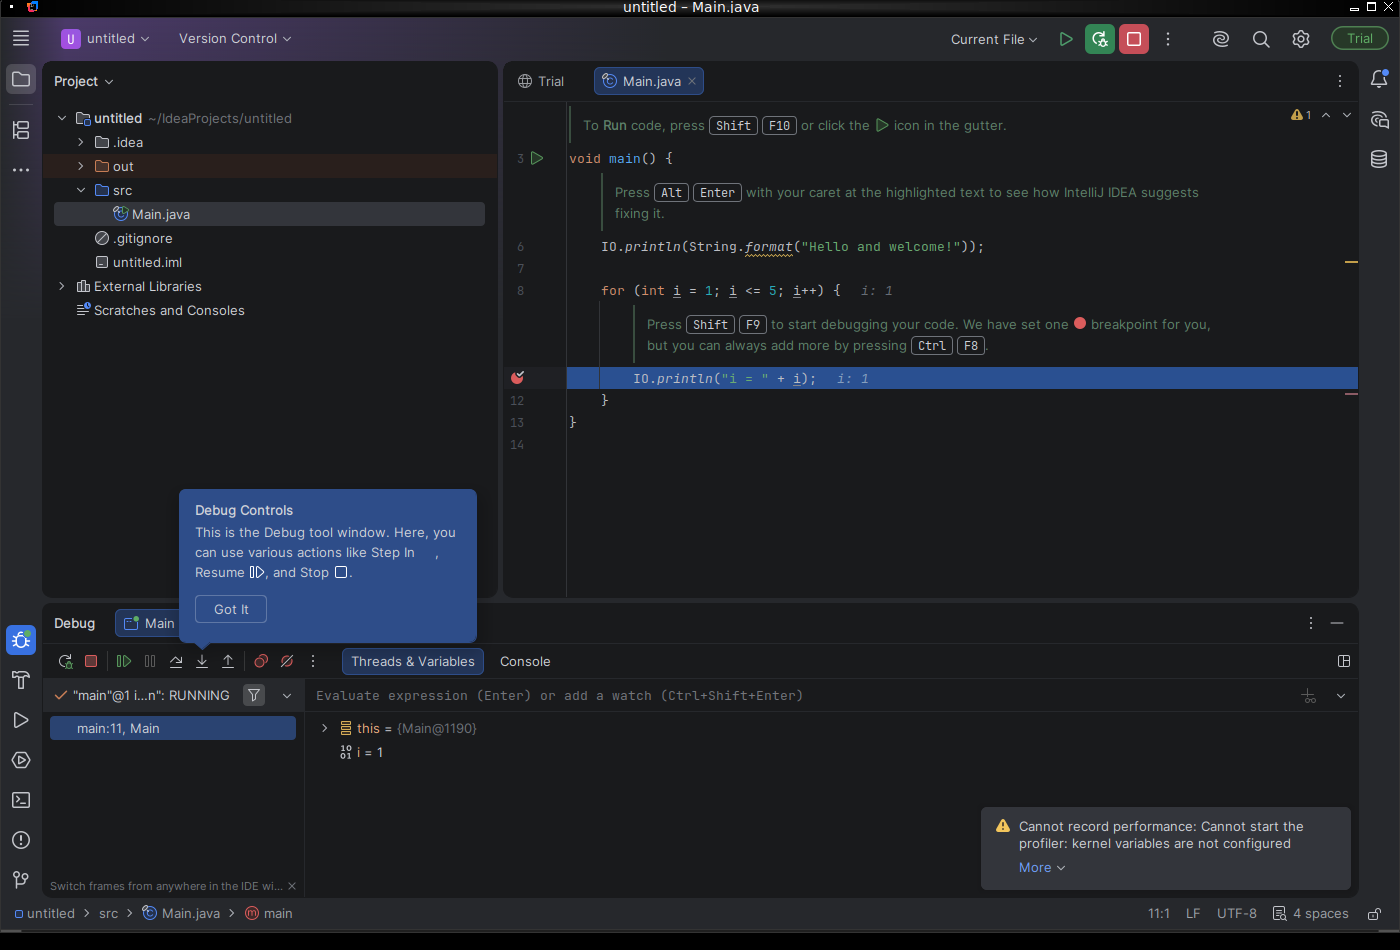Step into in the debugger

[x=202, y=661]
